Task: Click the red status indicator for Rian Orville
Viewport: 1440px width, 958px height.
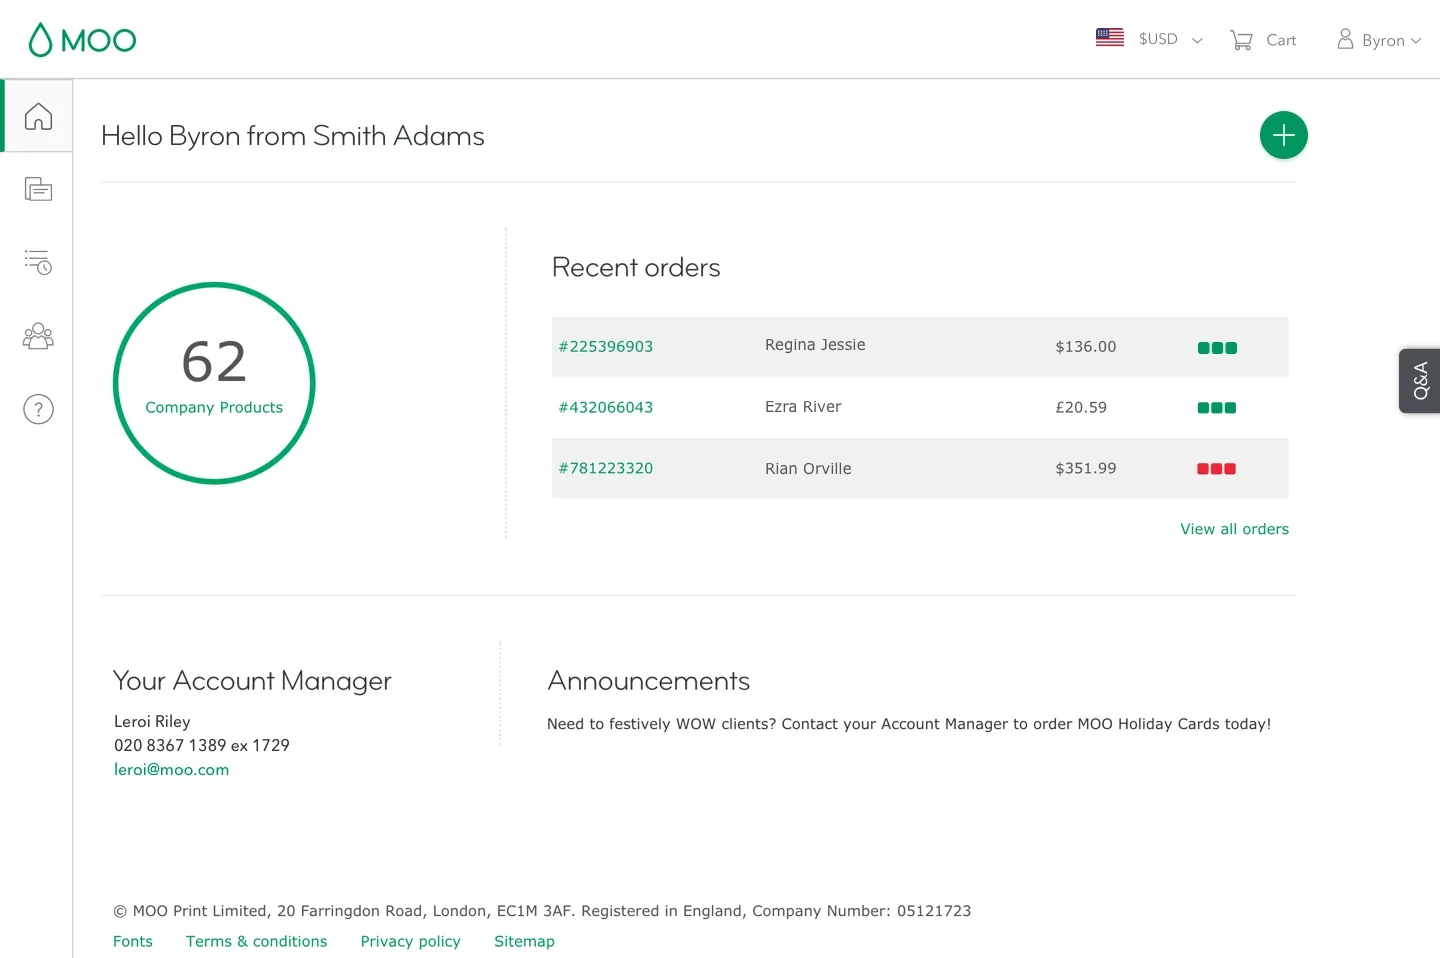Action: 1216,469
